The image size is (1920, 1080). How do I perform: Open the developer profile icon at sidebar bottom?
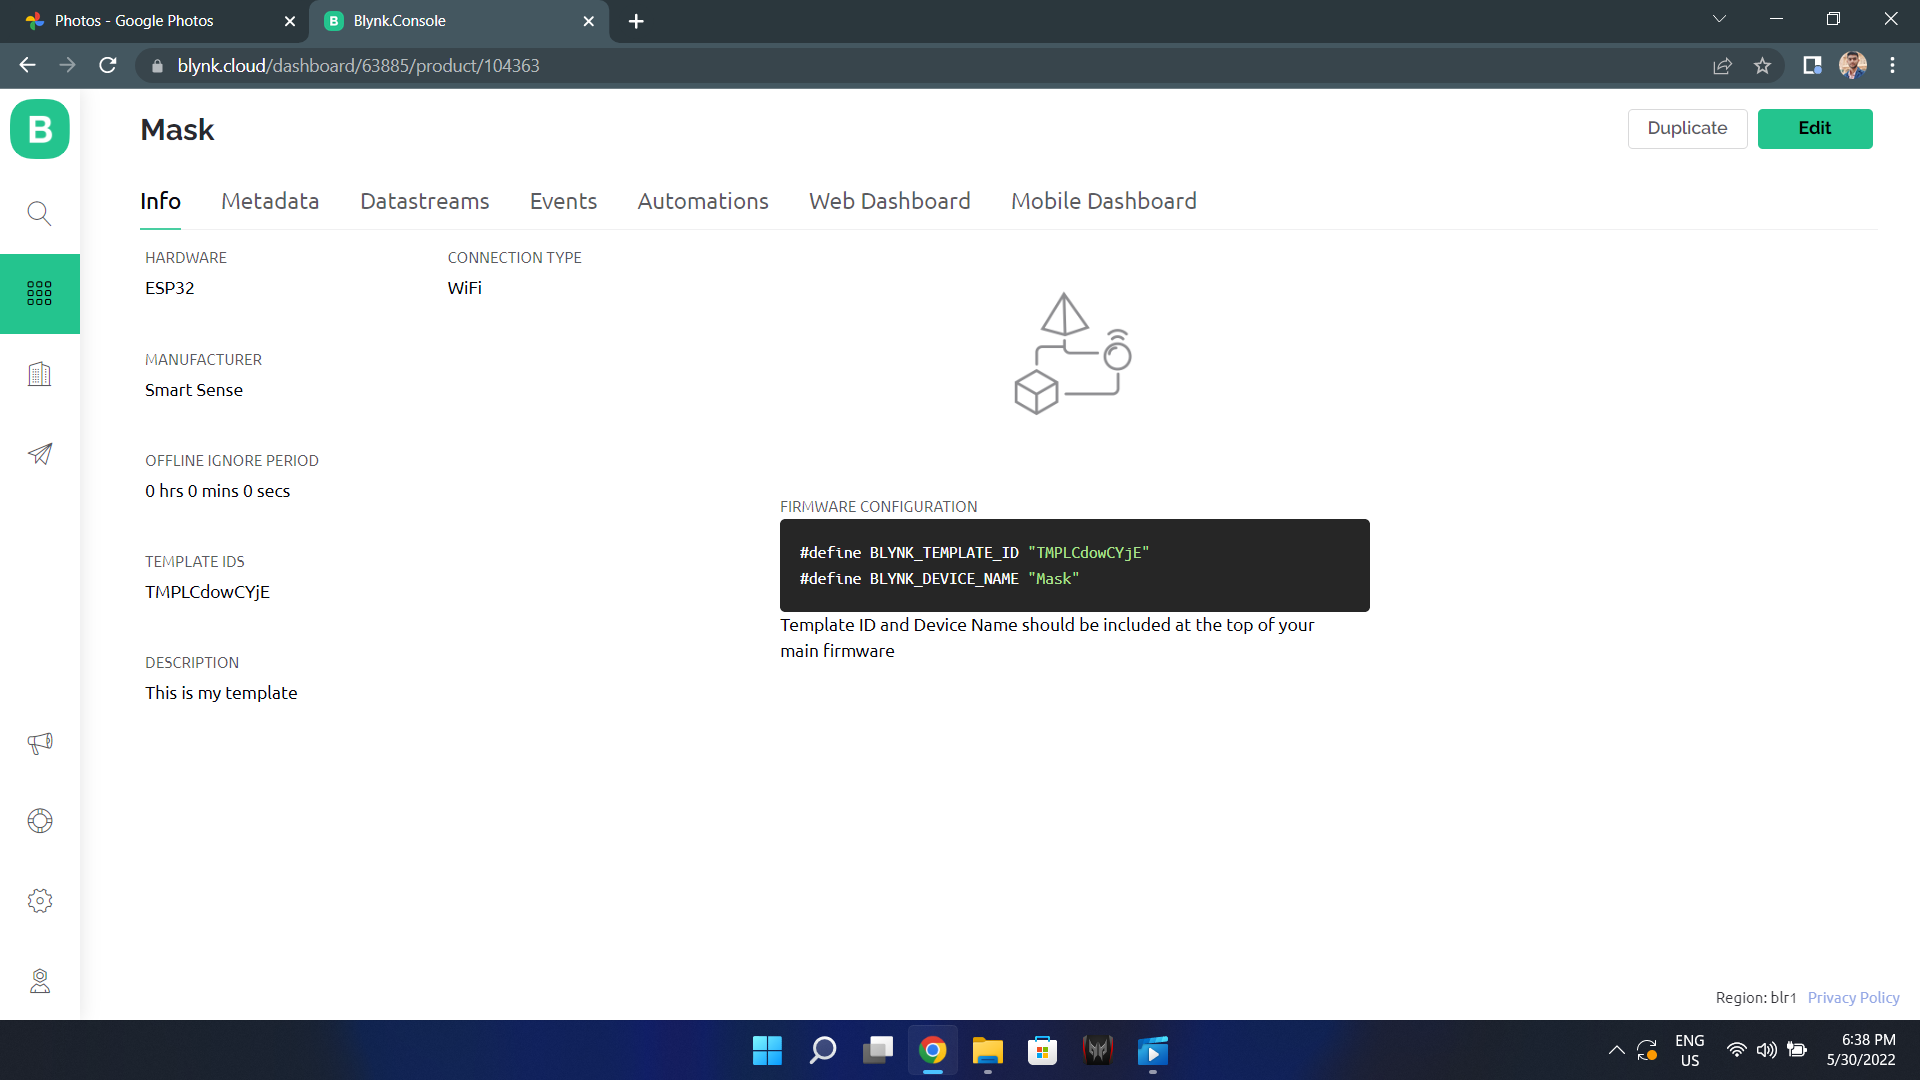(40, 981)
